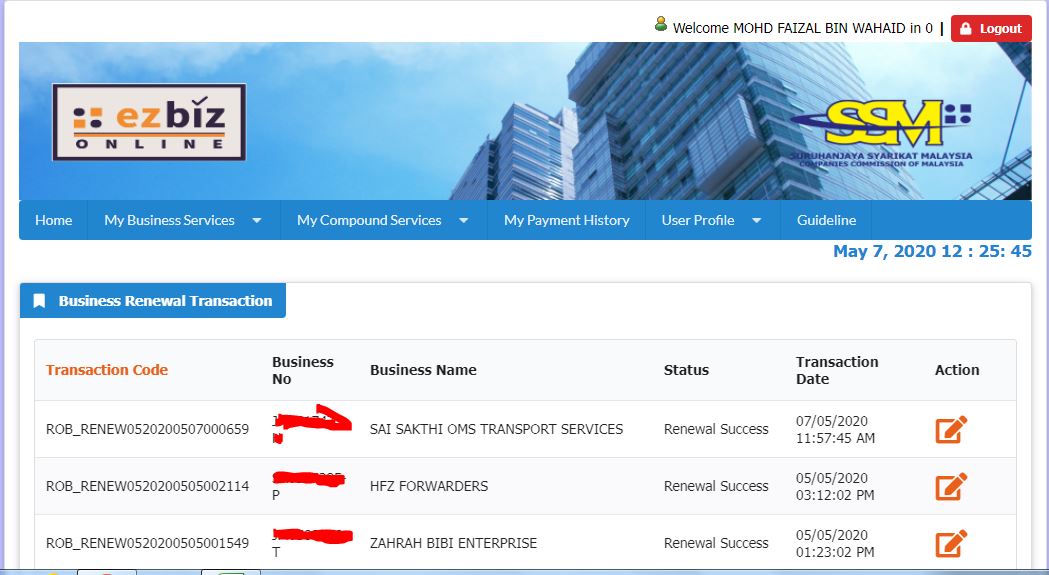Click Renewal Success status for HFZ FORWARDERS
Viewport: 1049px width, 575px height.
point(716,486)
